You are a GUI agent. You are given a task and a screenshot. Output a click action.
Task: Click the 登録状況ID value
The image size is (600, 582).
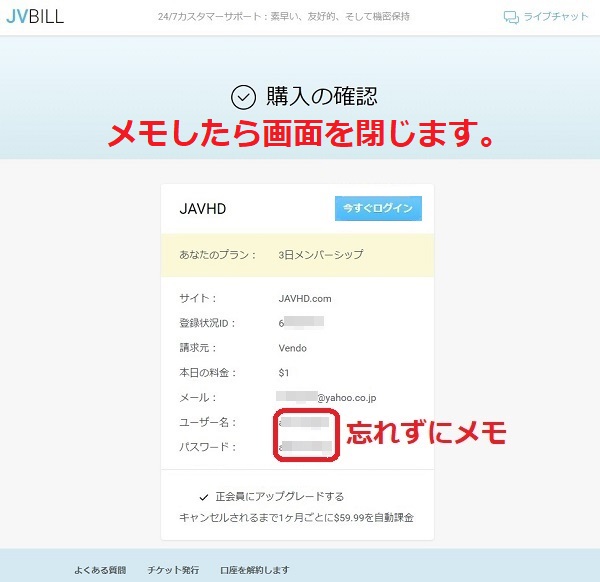[x=301, y=323]
